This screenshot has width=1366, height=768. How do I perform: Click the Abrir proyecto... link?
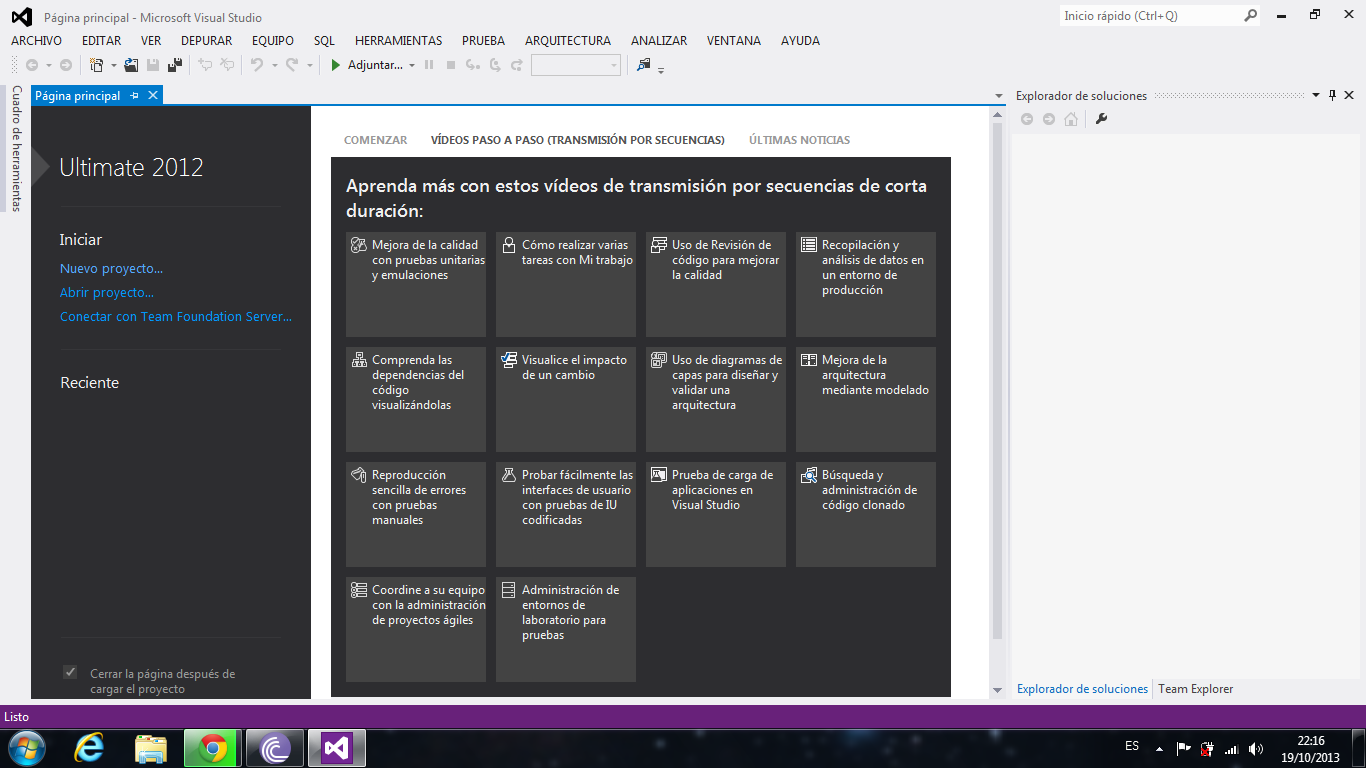point(107,292)
